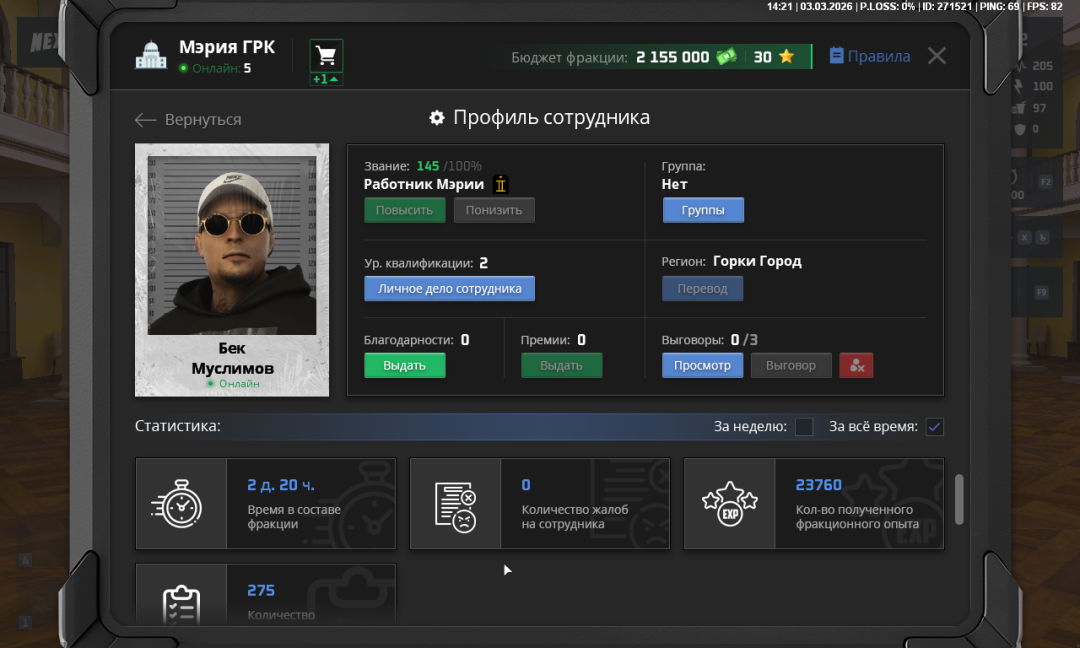This screenshot has width=1080, height=648.
Task: Click the red remove-employee icon button
Action: click(856, 365)
